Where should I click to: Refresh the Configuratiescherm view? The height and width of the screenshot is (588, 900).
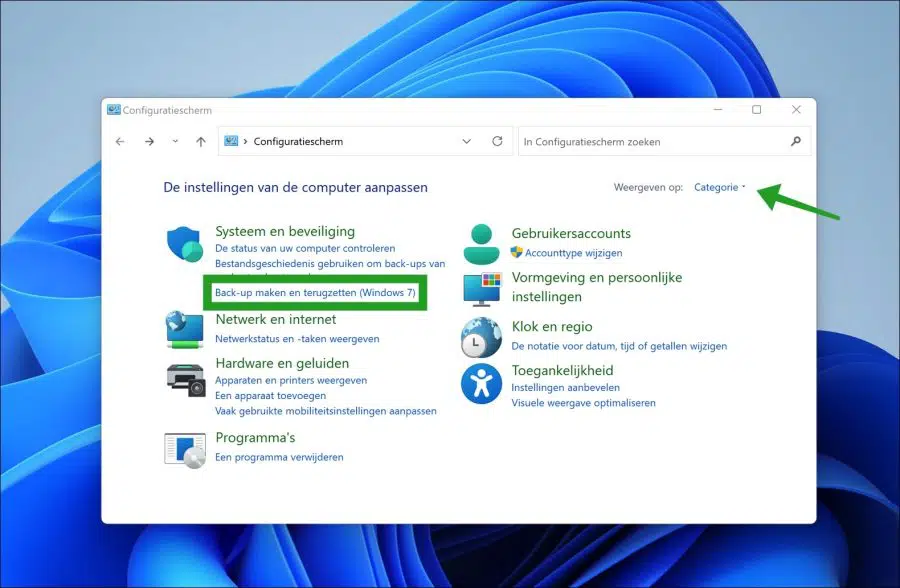(x=497, y=141)
